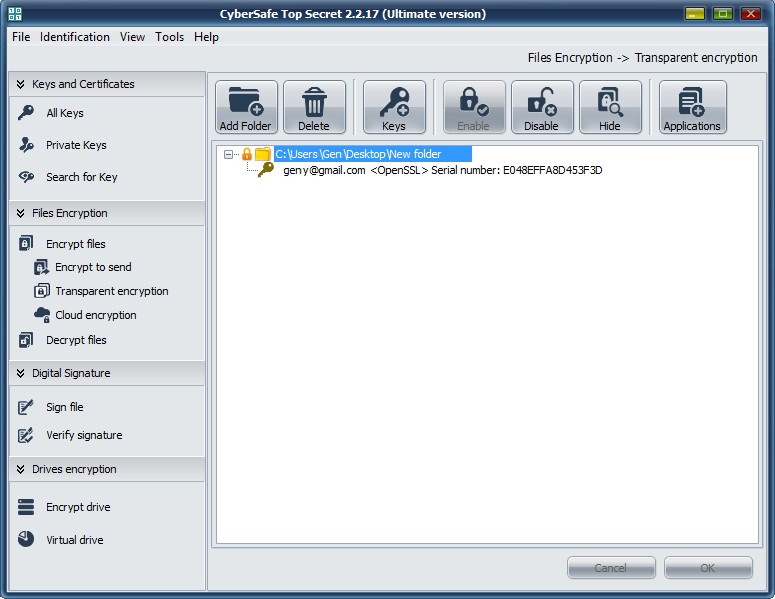Open the Virtual drive label
This screenshot has width=775, height=599.
point(75,540)
